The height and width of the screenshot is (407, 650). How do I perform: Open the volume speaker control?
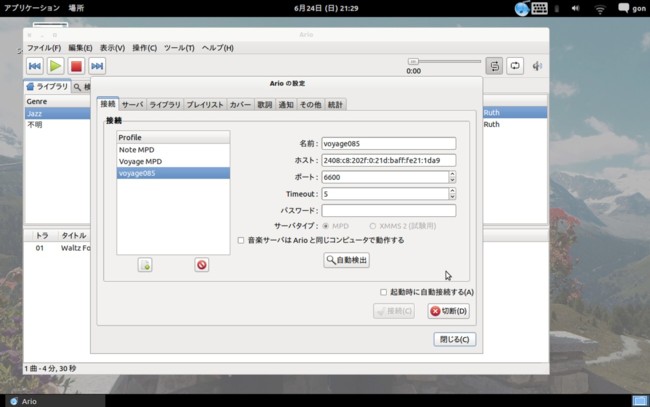tap(537, 66)
